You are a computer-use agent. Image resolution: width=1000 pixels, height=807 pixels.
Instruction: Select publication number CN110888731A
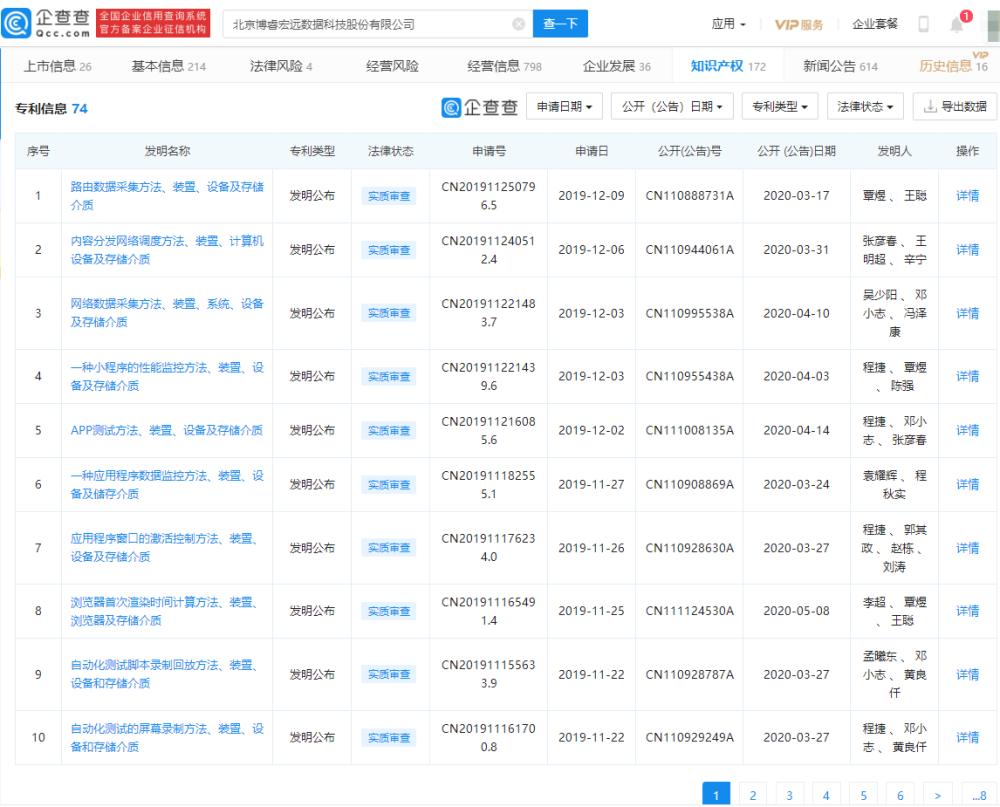point(689,196)
